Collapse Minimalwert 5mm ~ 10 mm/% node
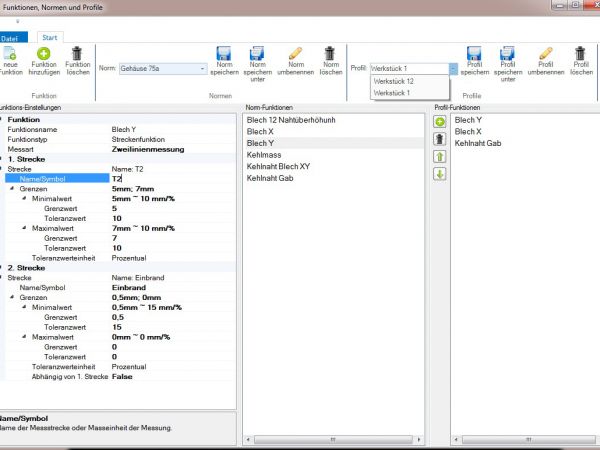 [x=24, y=198]
